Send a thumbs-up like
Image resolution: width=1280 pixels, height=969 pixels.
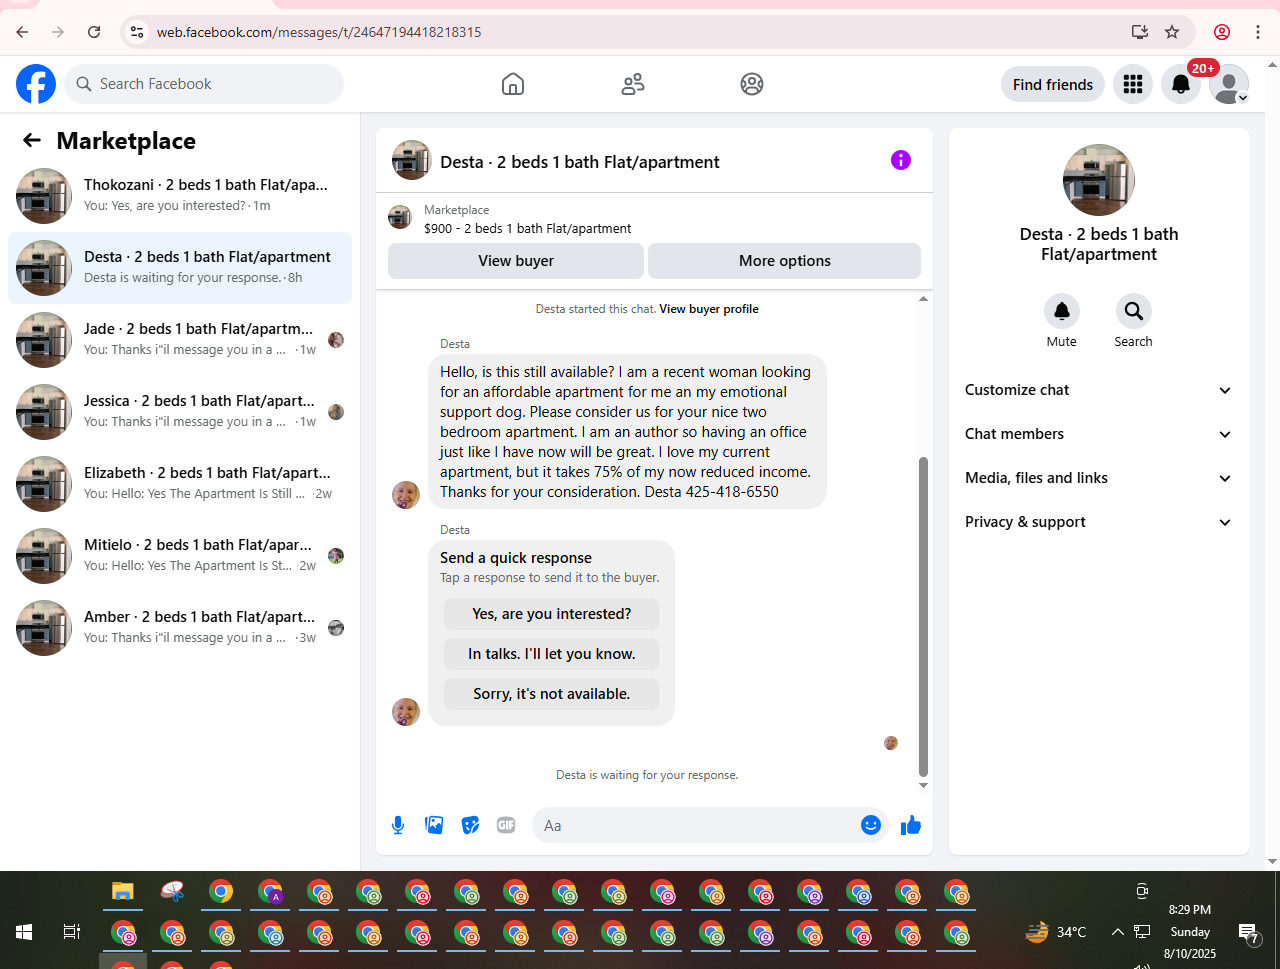click(x=911, y=825)
